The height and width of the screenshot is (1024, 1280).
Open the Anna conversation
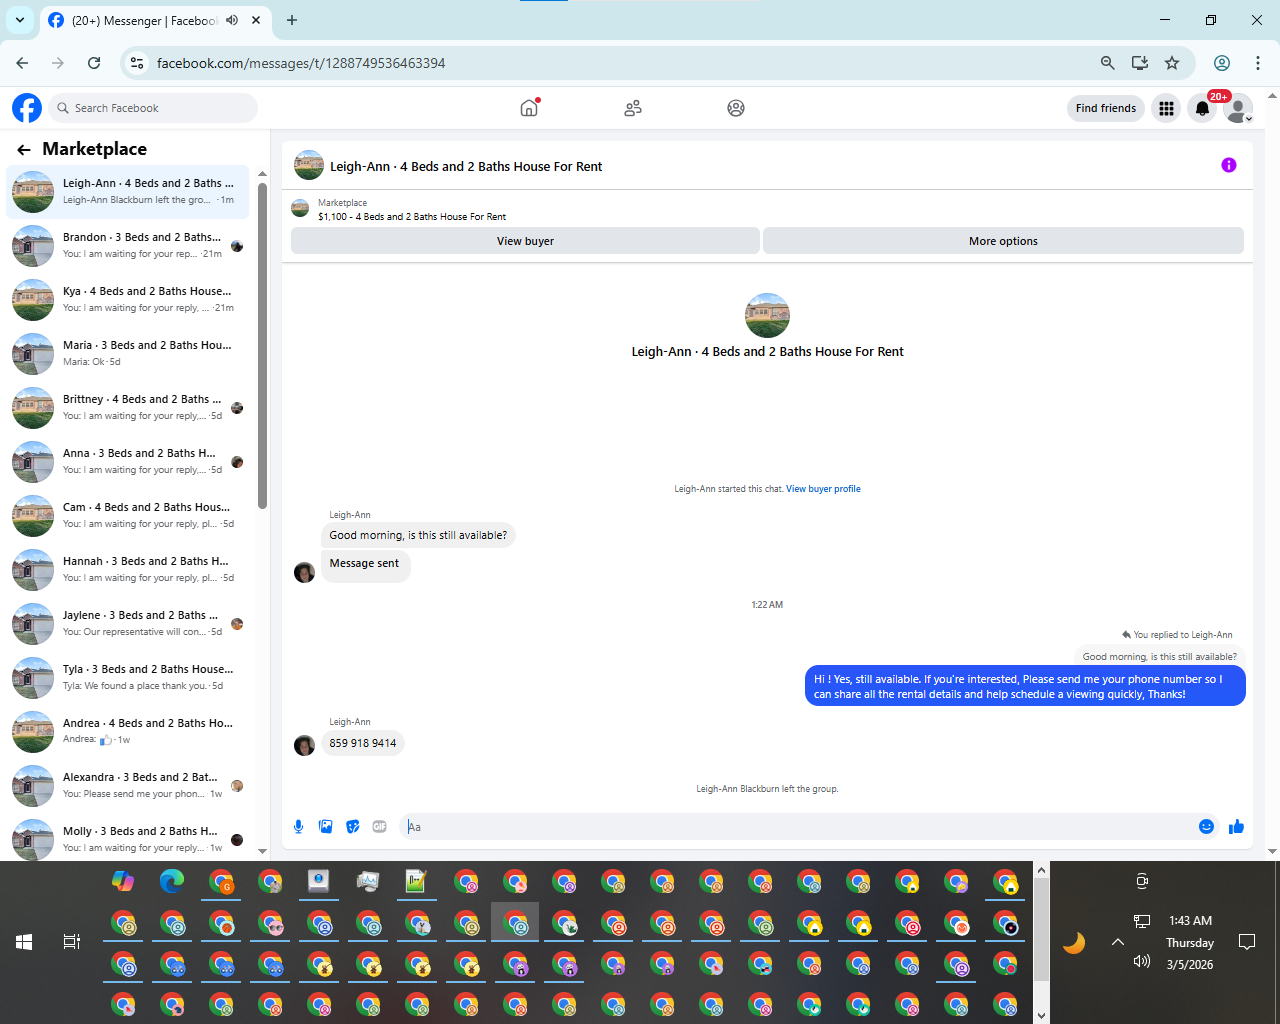point(128,461)
